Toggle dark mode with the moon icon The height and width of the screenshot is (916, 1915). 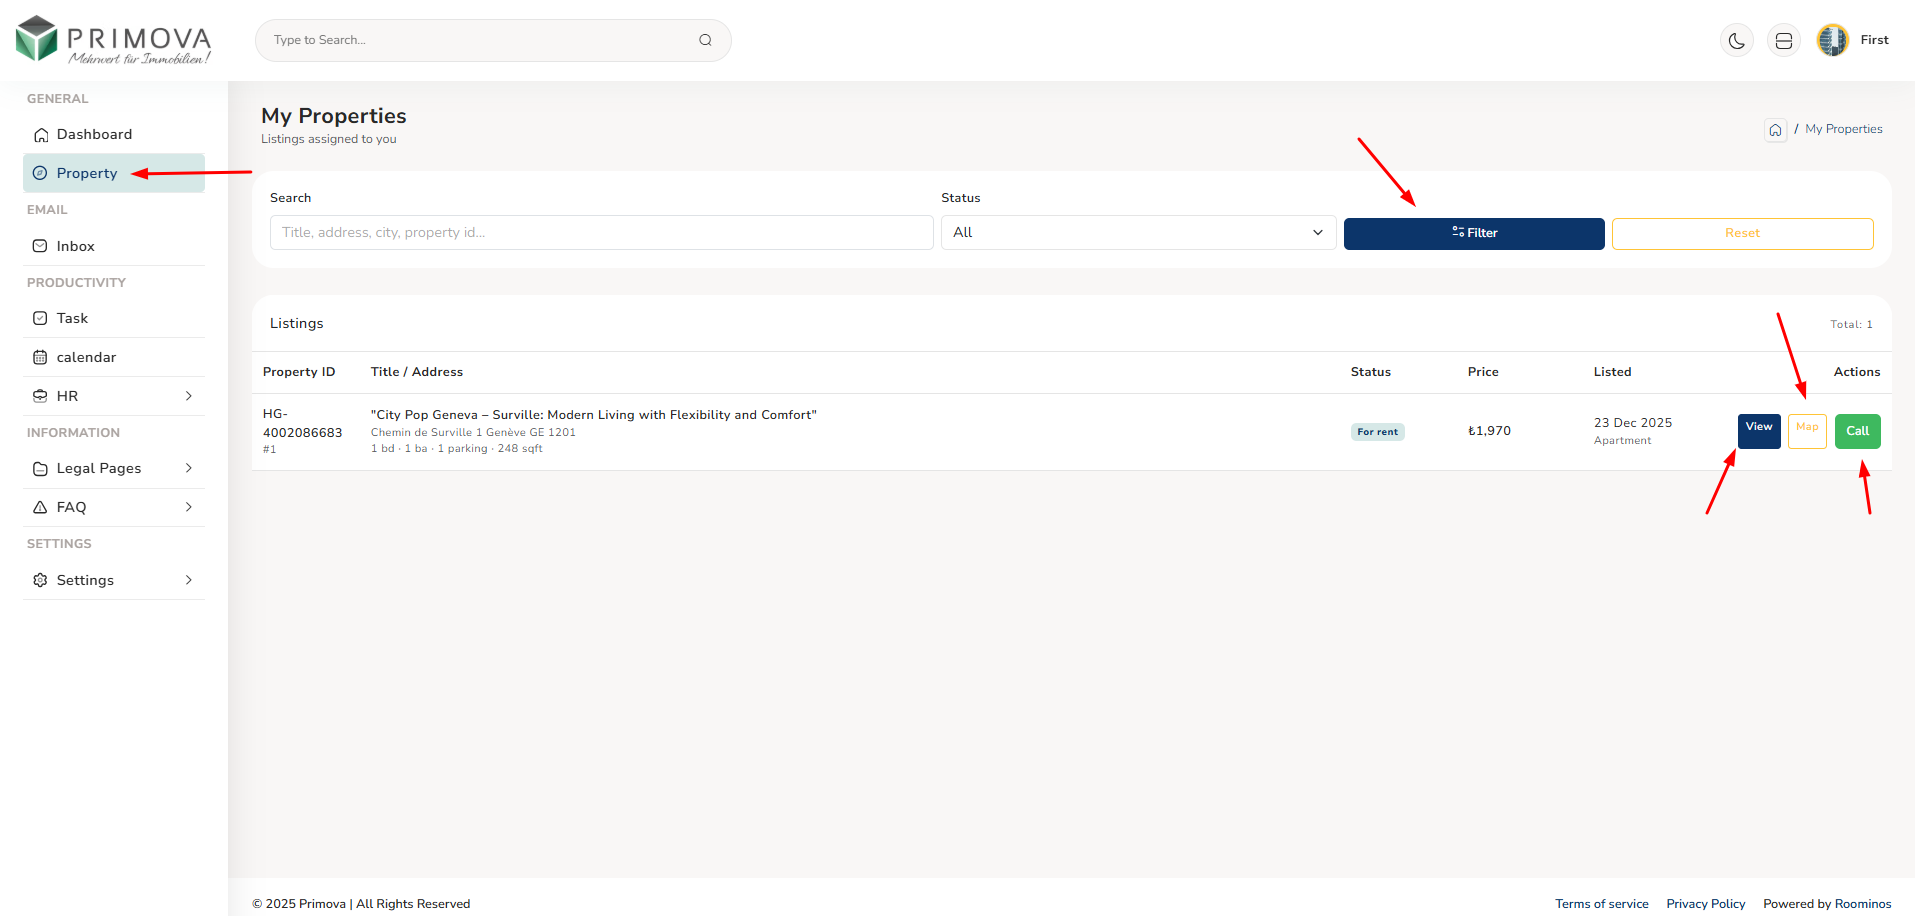(1737, 41)
